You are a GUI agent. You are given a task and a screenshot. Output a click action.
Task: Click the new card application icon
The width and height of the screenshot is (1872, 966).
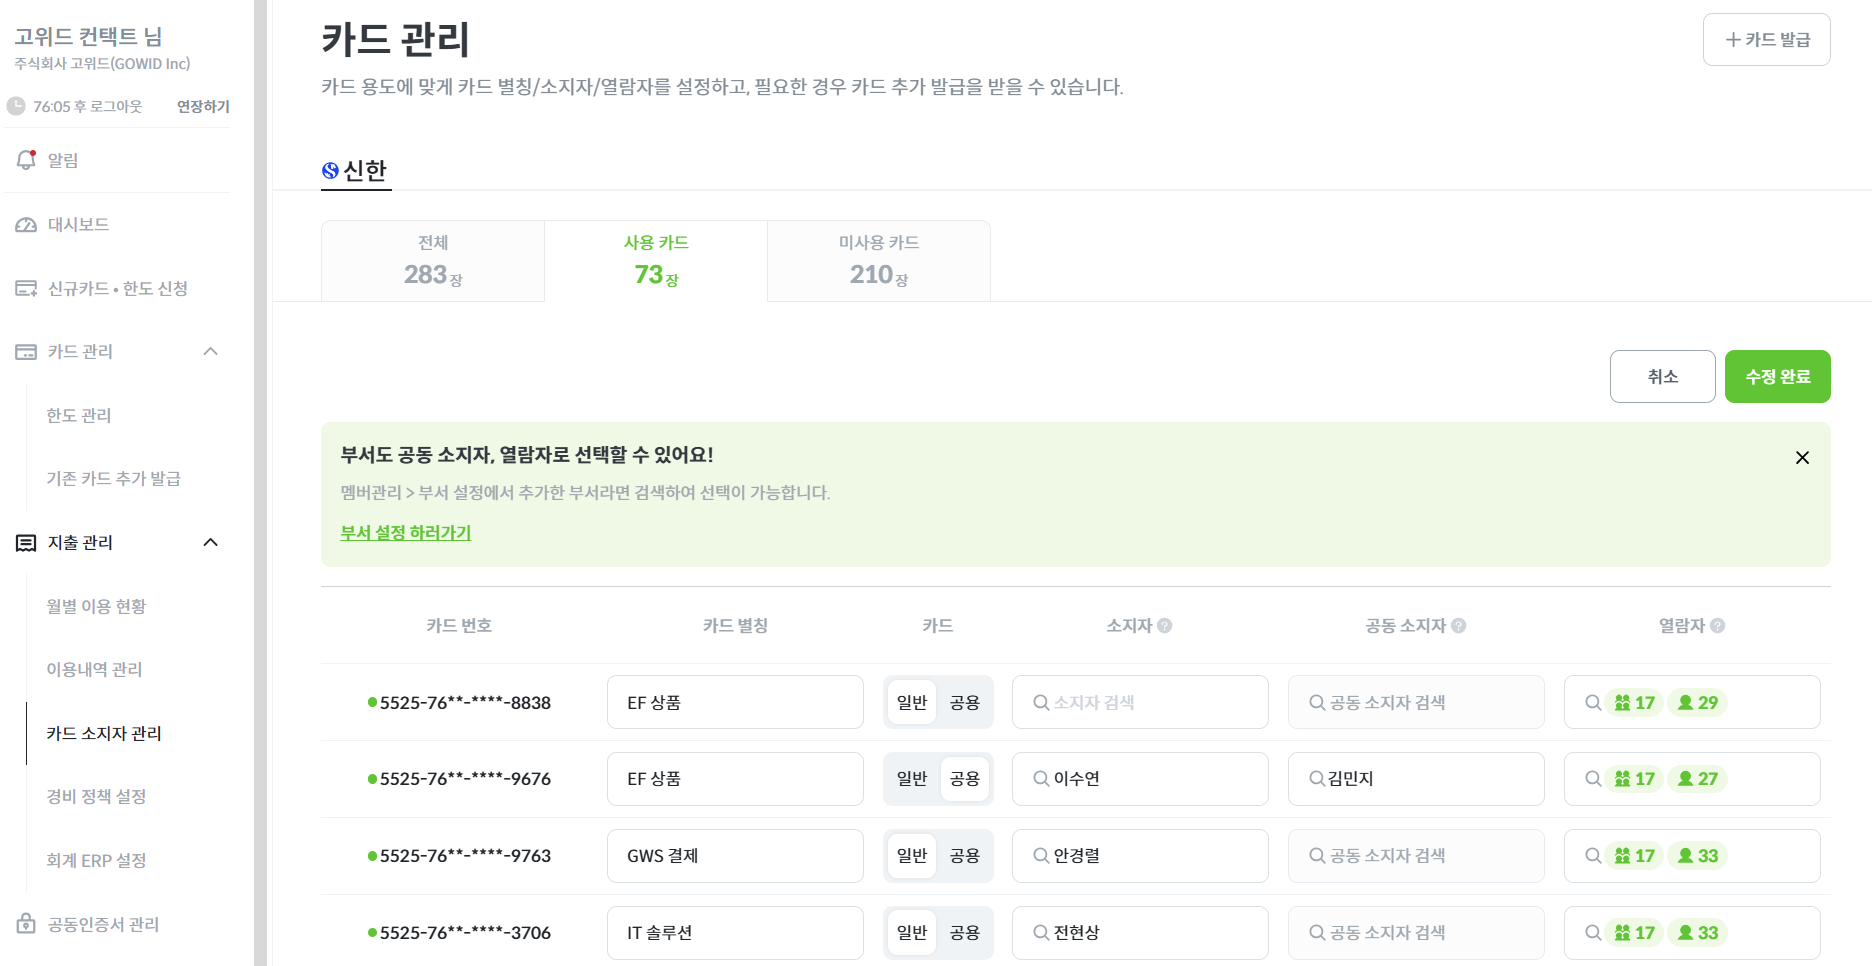26,289
